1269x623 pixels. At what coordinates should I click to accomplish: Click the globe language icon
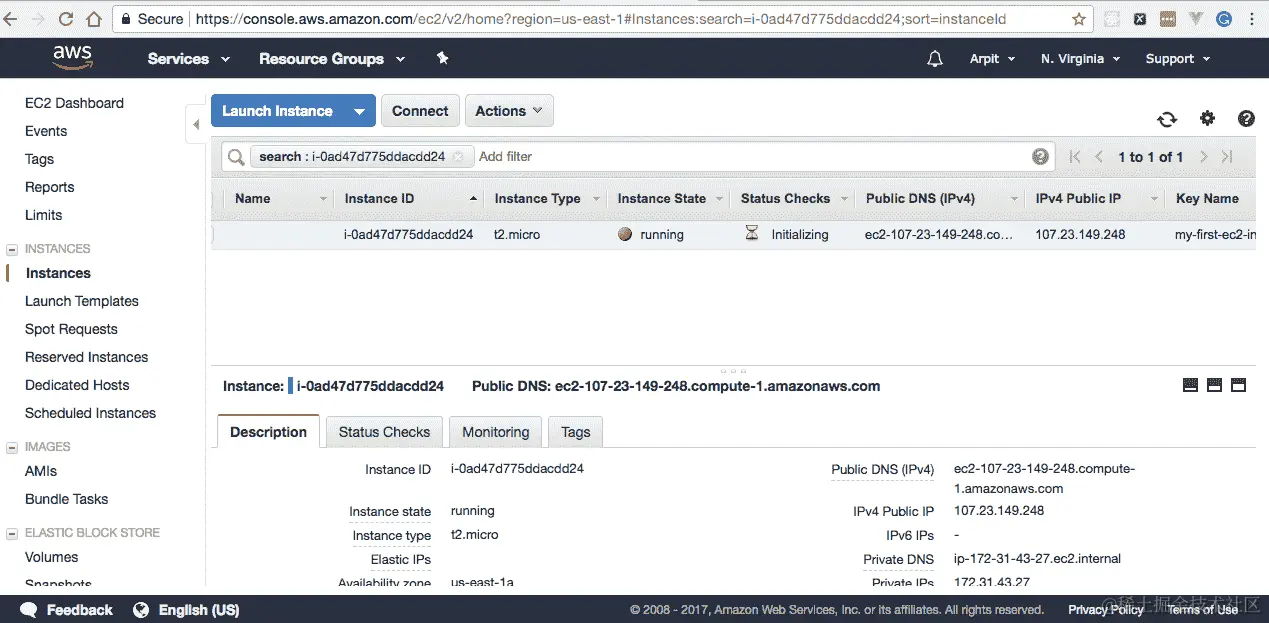[x=141, y=610]
